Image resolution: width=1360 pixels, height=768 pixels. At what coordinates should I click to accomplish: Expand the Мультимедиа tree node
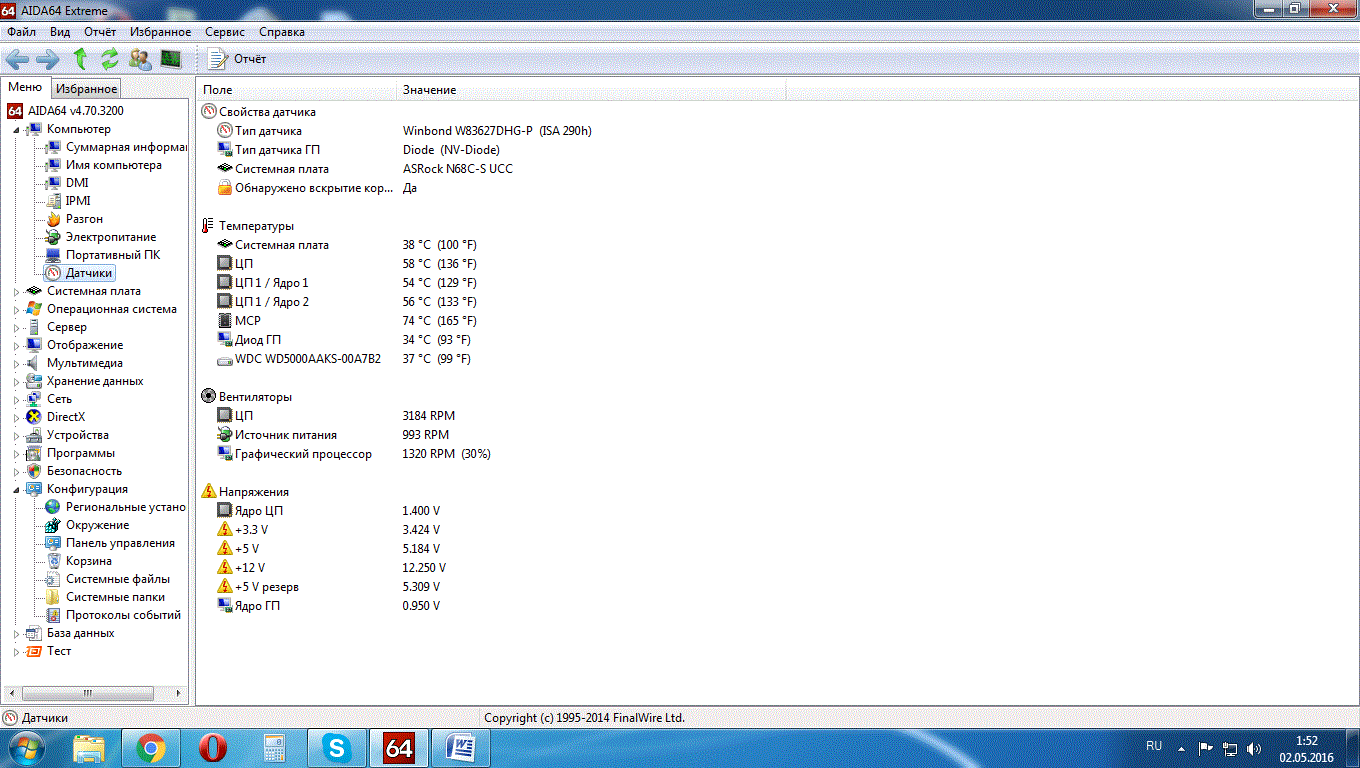(x=16, y=363)
